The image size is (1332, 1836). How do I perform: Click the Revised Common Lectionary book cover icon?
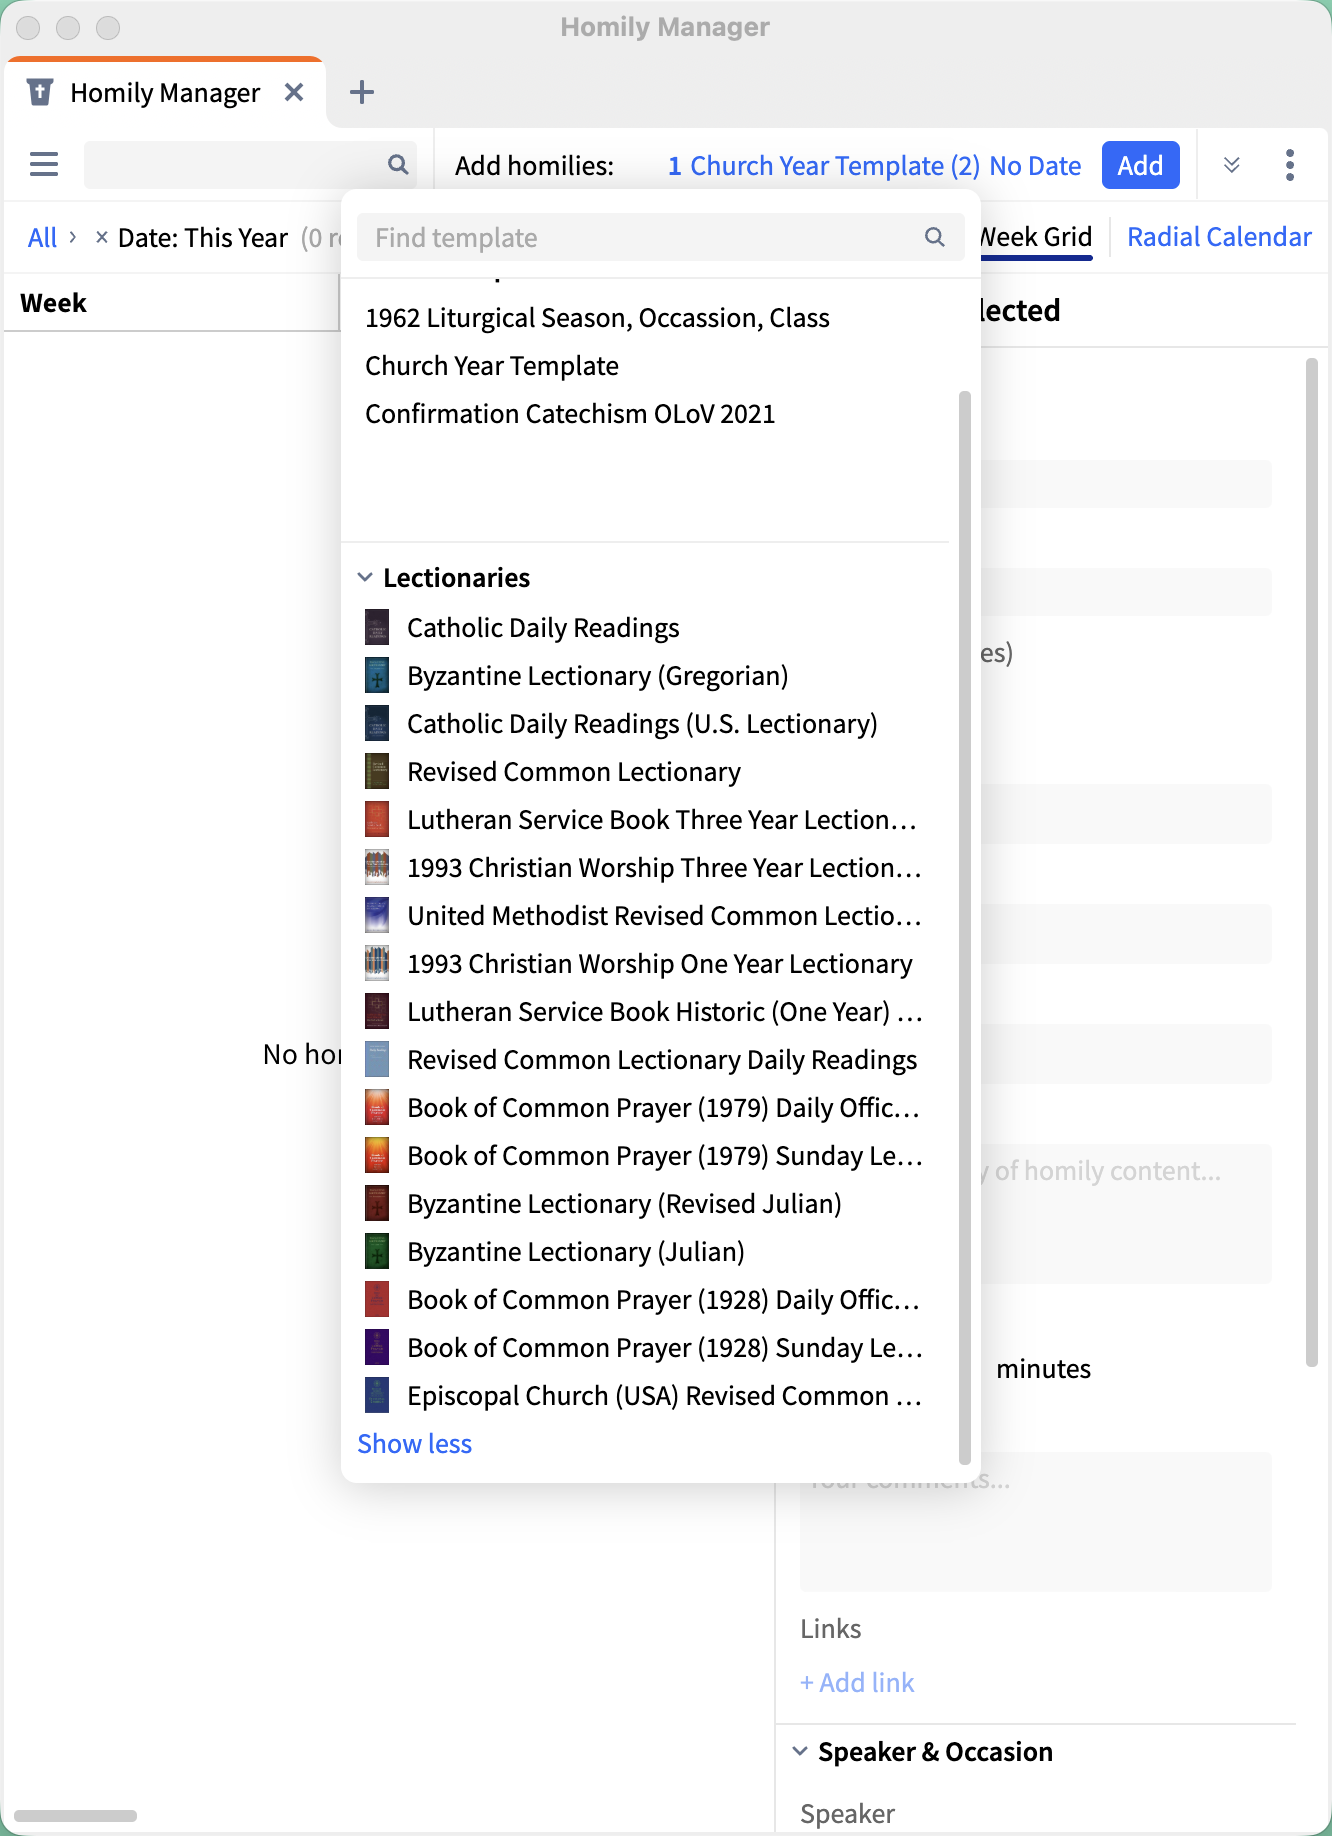tap(377, 771)
